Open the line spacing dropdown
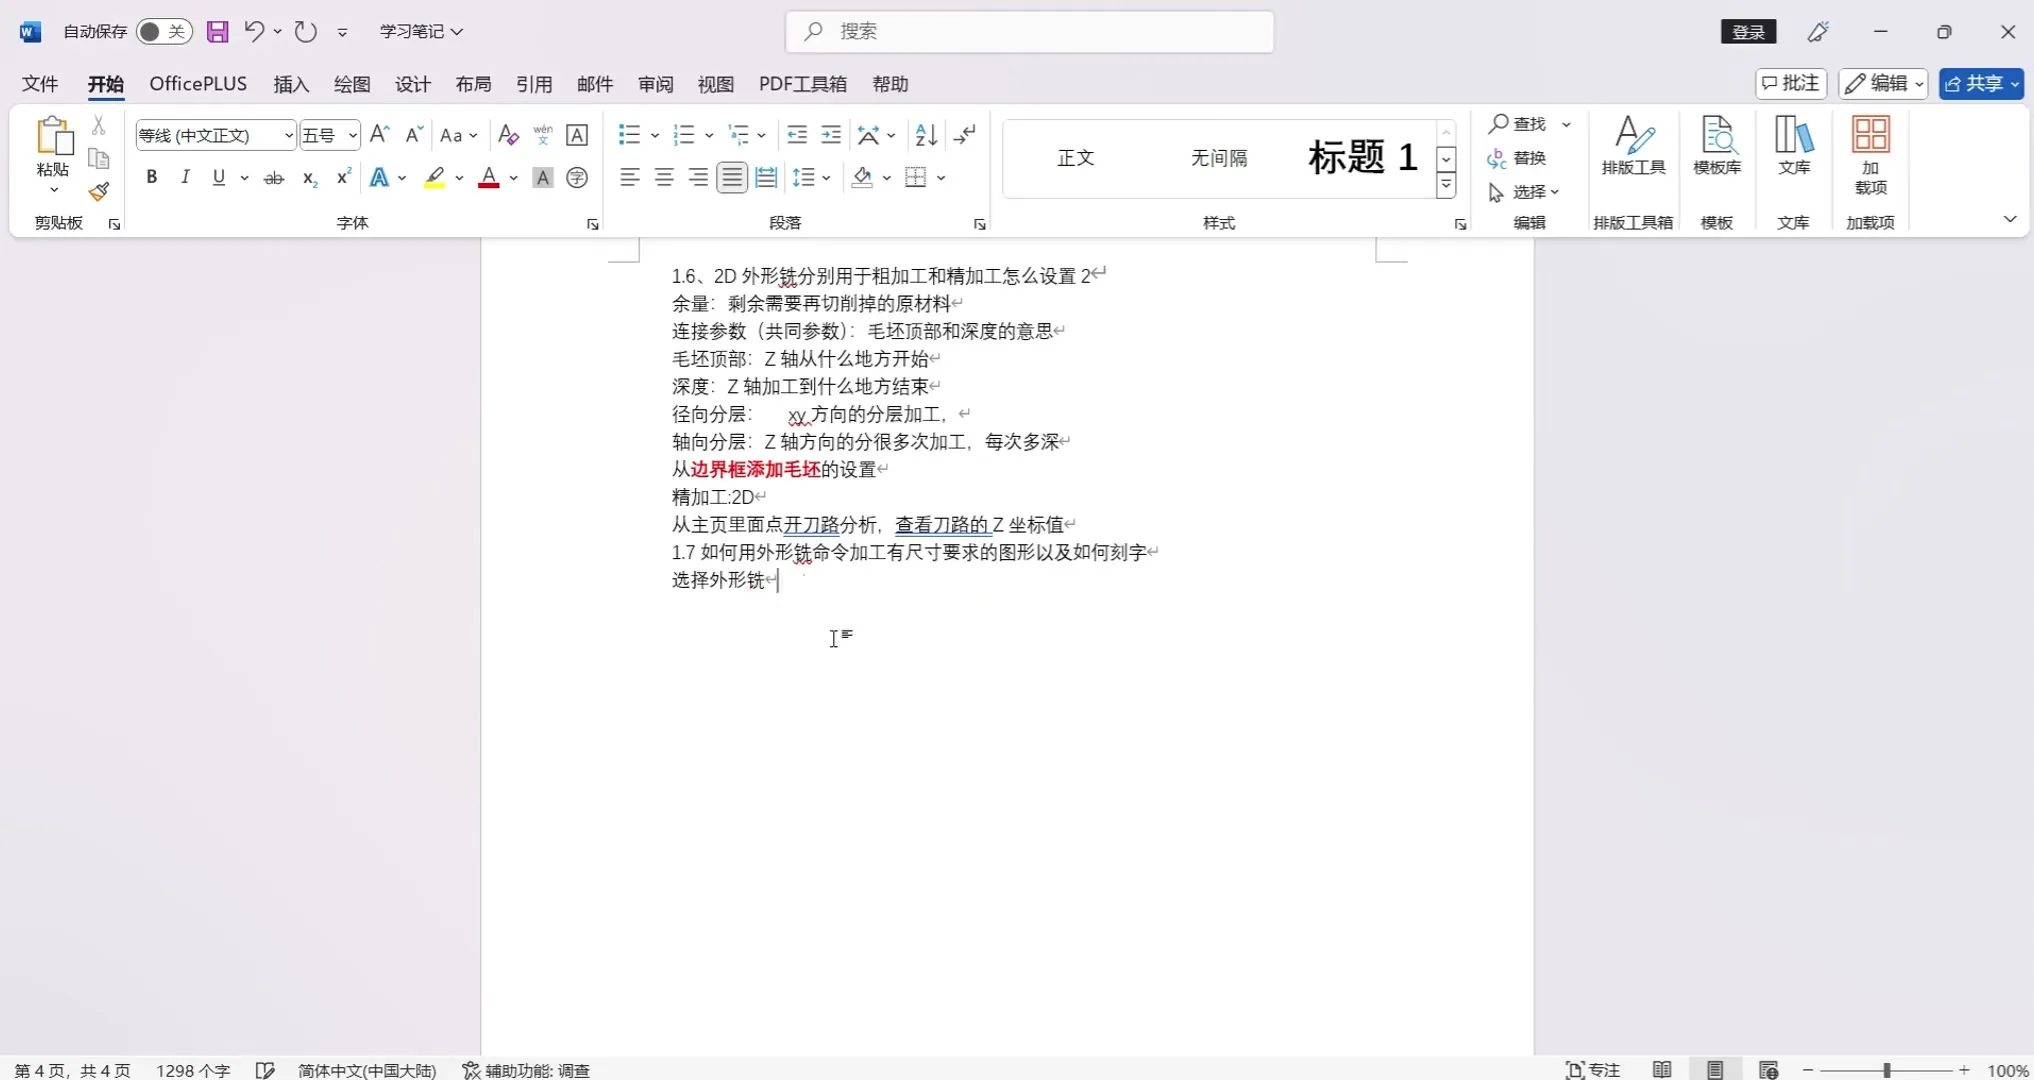 tap(812, 177)
